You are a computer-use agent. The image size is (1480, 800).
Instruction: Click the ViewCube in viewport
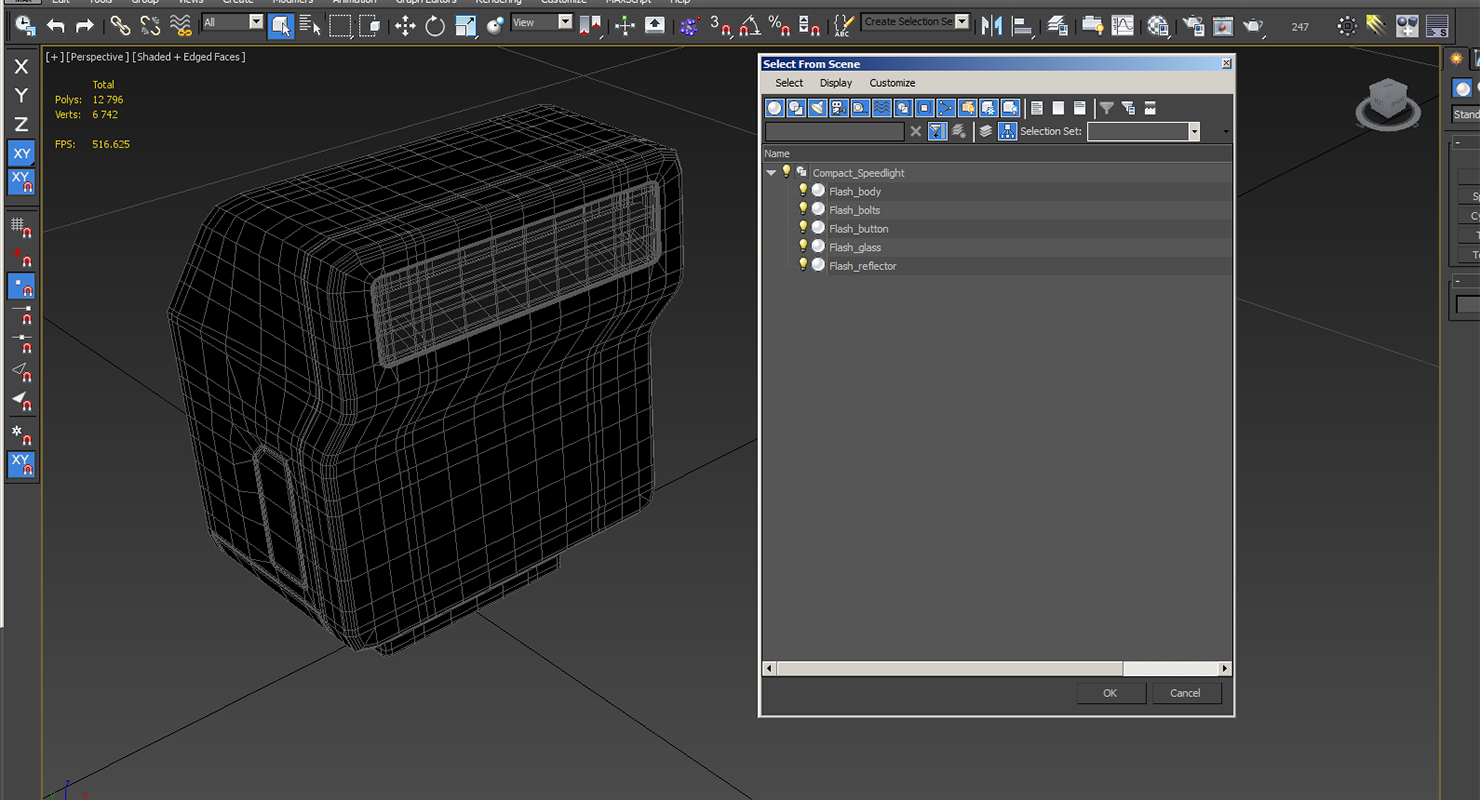[x=1388, y=103]
